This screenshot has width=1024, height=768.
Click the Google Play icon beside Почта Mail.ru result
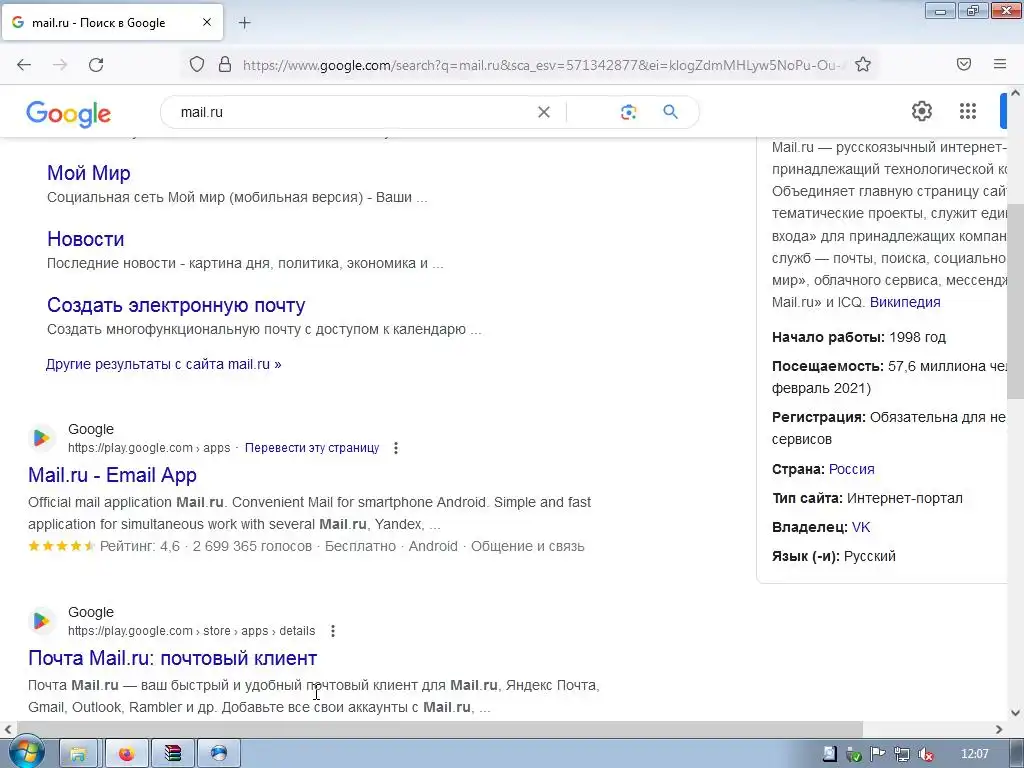click(41, 620)
